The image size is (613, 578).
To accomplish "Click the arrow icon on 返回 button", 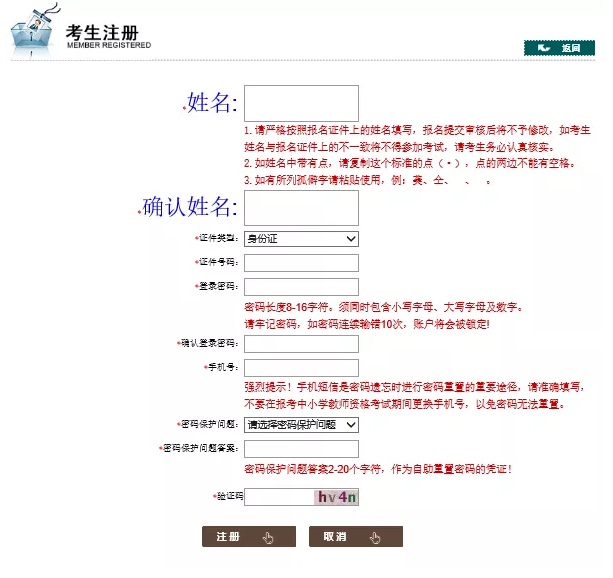I will 544,47.
